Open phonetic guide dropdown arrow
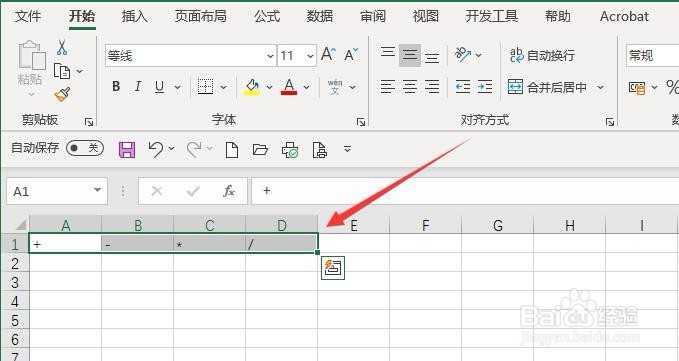The width and height of the screenshot is (679, 361). (352, 87)
